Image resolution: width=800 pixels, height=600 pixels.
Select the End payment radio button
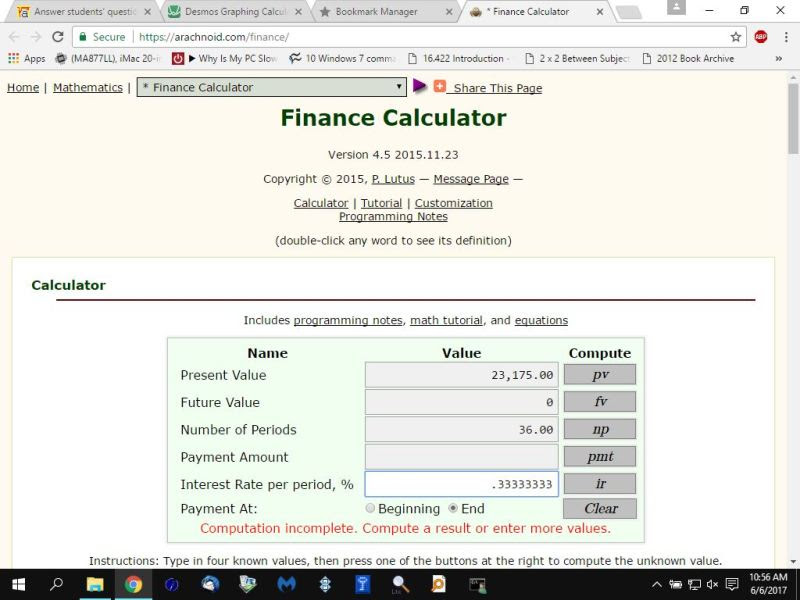[453, 508]
